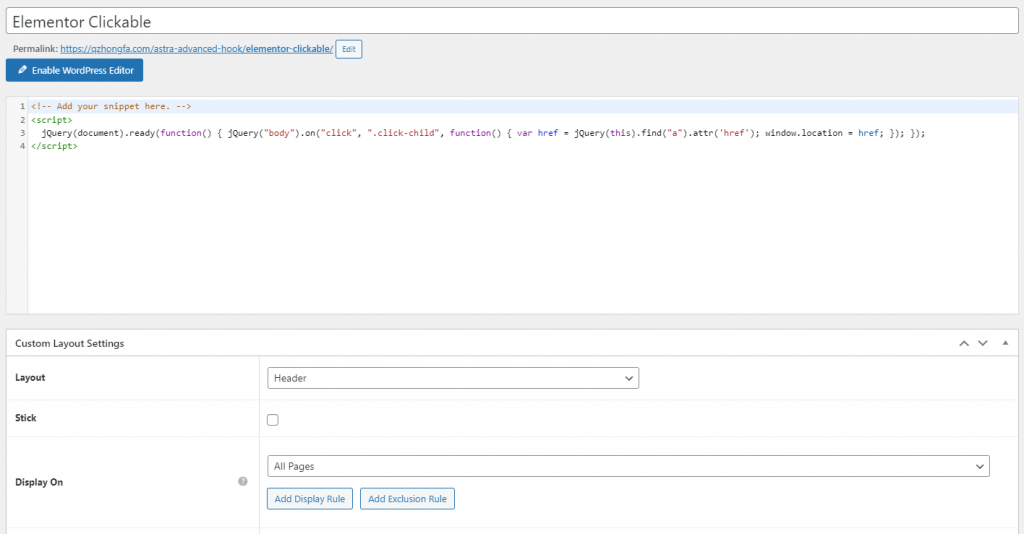This screenshot has width=1024, height=534.
Task: Click the Display On label
Action: pyautogui.click(x=39, y=482)
